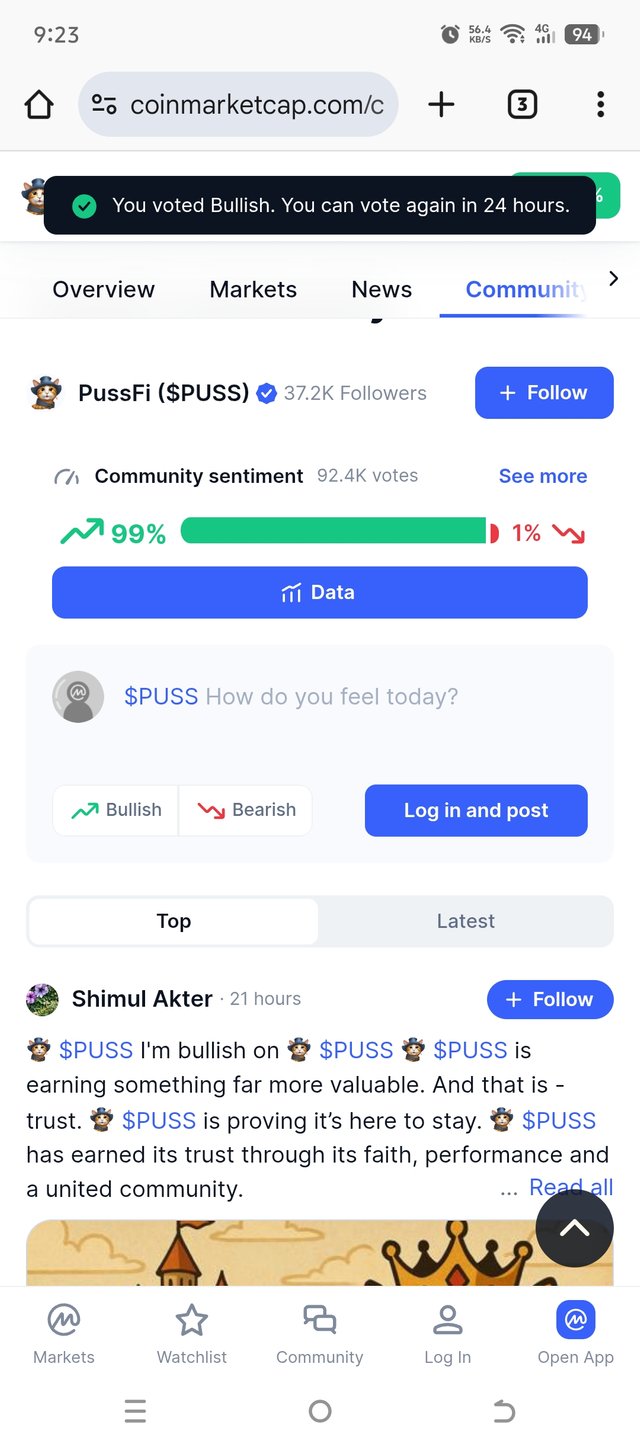
Task: Click the green sentiment progress bar
Action: (334, 531)
